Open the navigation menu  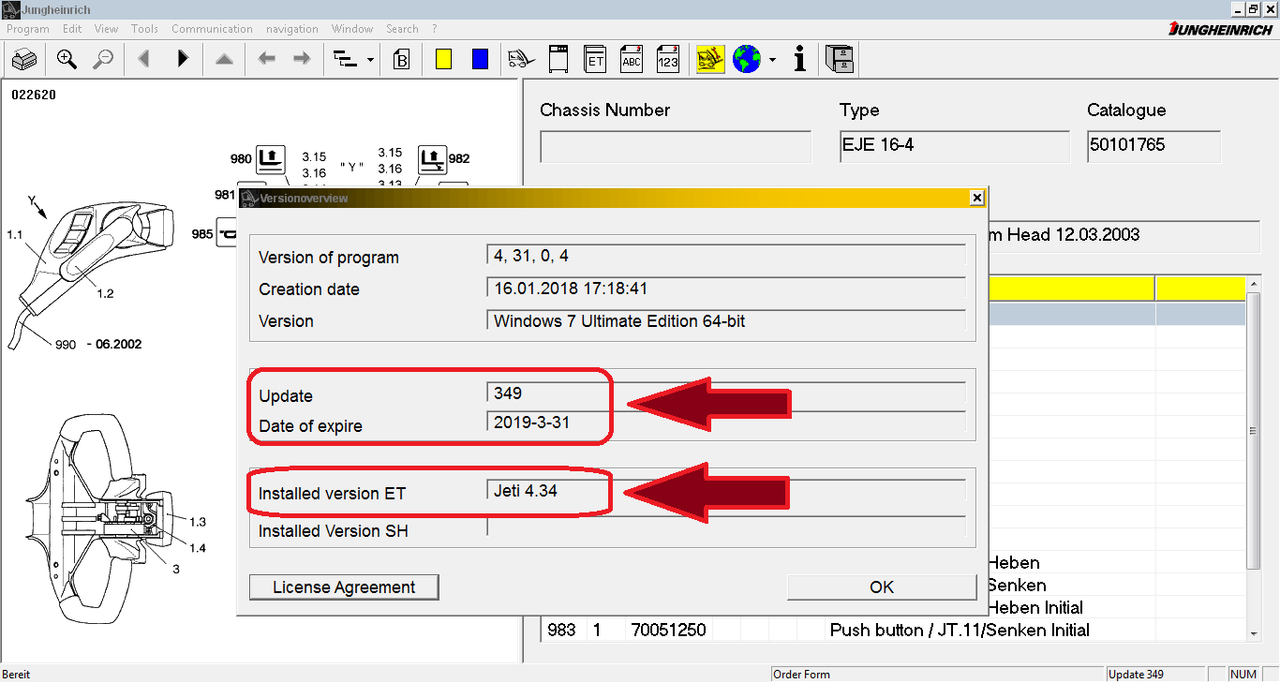[292, 29]
